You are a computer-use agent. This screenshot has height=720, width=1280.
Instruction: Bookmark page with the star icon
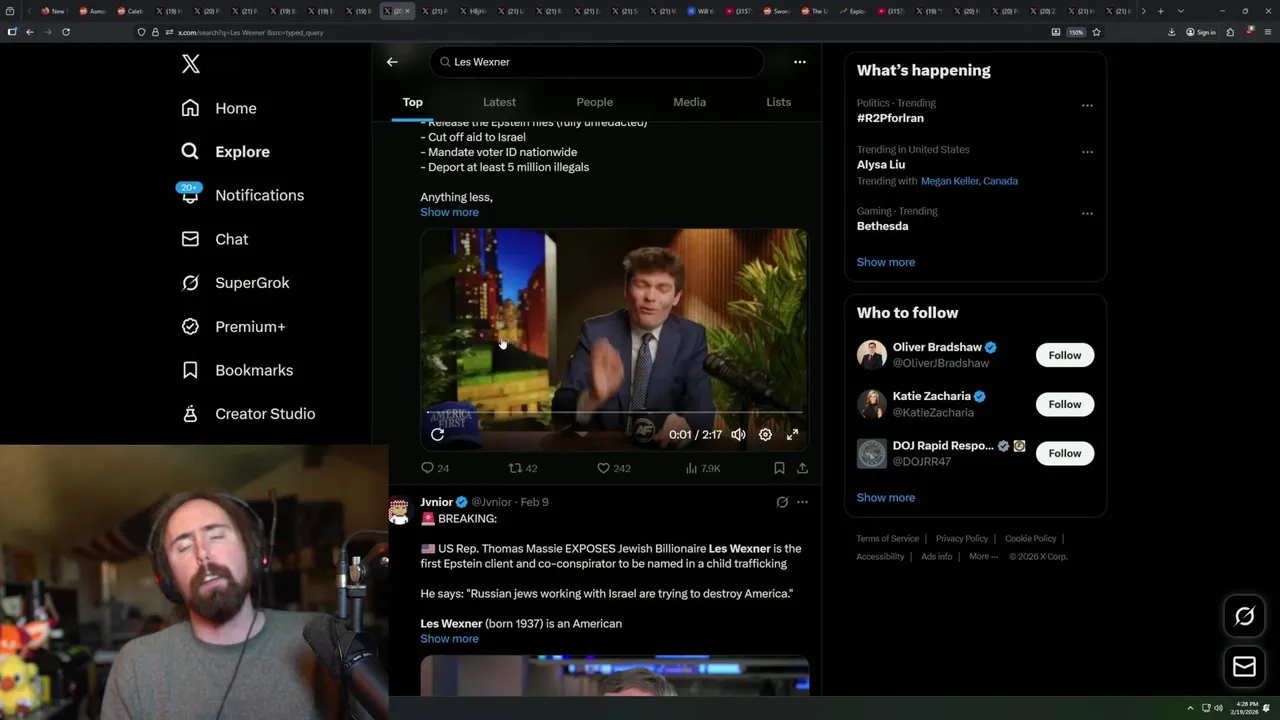1097,32
